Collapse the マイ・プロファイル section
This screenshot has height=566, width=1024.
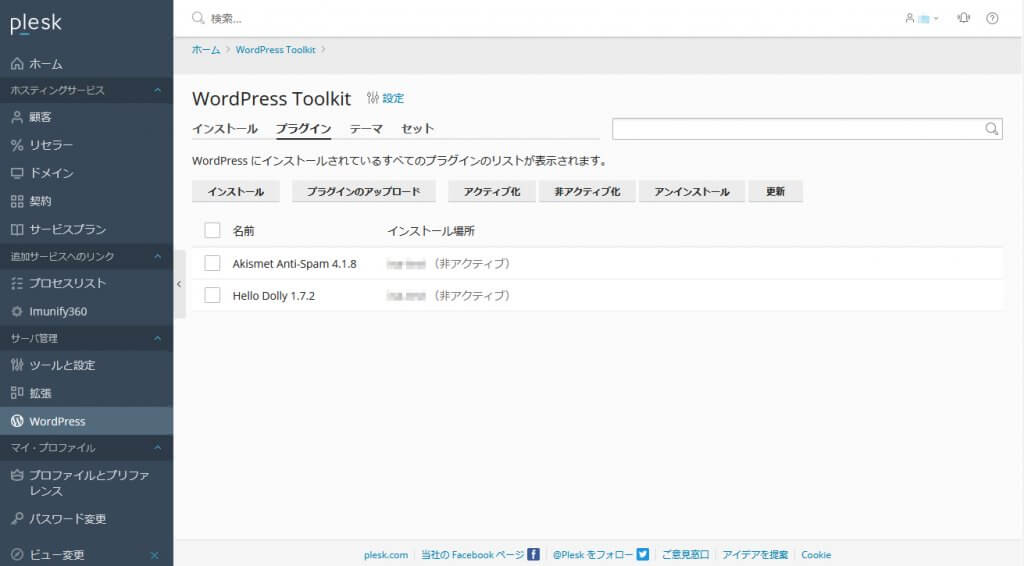(x=157, y=448)
